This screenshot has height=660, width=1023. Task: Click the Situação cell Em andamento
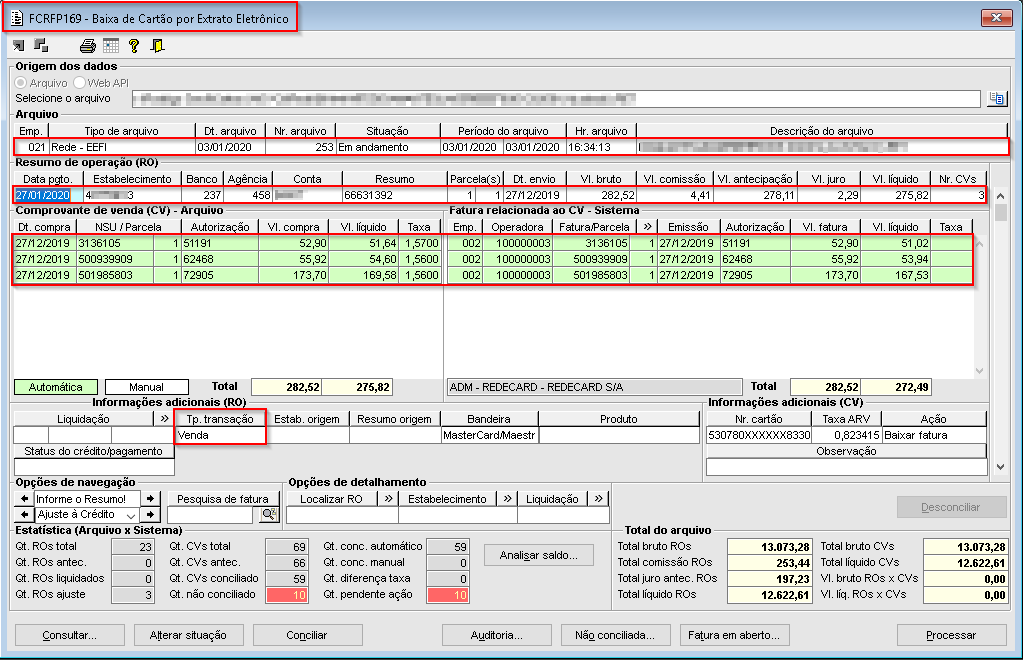(x=388, y=147)
